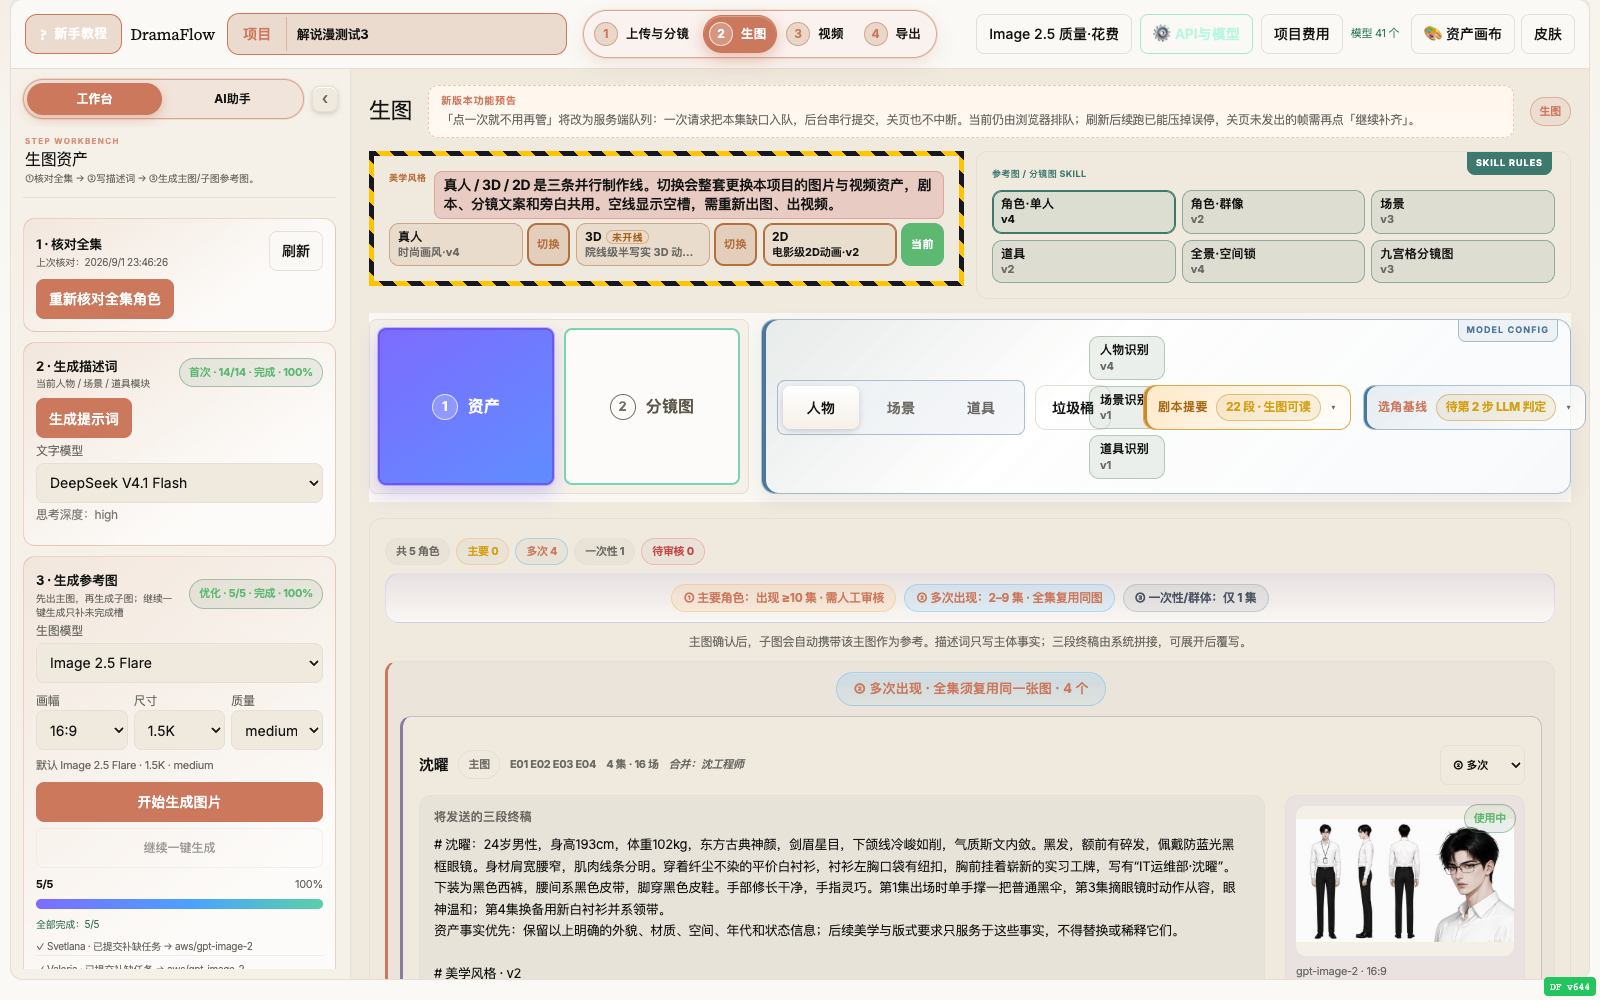Click 主要角色 rule pill
This screenshot has height=1000, width=1600.
pos(784,598)
